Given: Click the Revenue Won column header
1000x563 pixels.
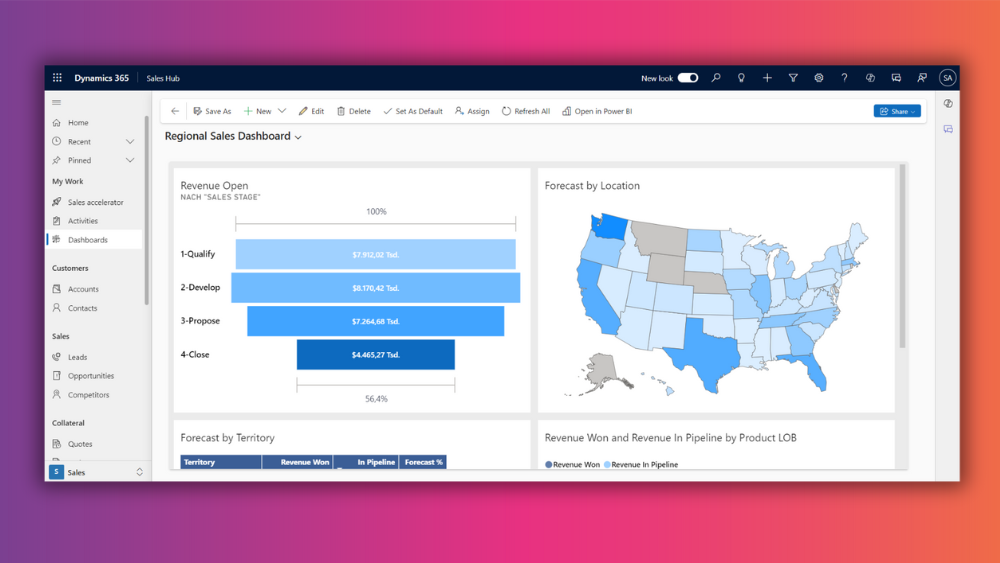Looking at the screenshot, I should [x=297, y=462].
